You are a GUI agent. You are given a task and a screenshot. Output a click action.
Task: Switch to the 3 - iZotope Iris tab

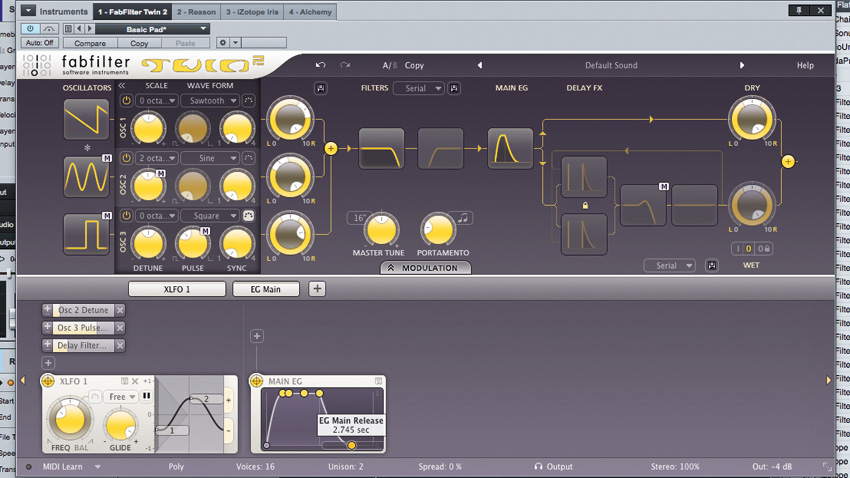coord(252,11)
